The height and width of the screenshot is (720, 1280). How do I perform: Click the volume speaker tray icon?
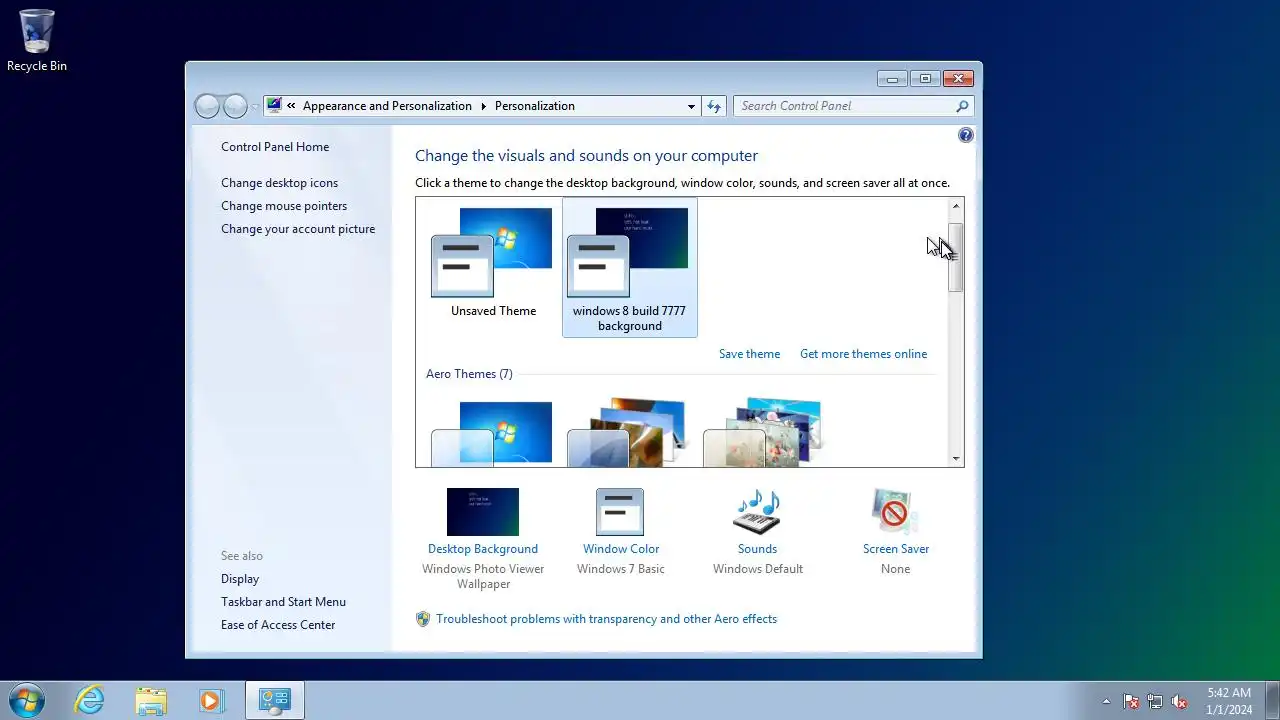click(x=1179, y=701)
